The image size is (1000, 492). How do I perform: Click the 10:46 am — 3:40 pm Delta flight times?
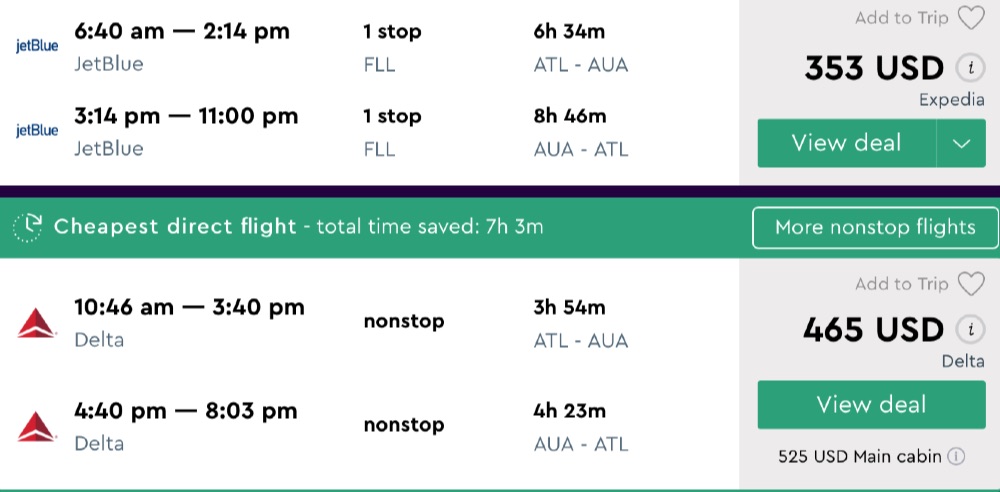click(189, 307)
